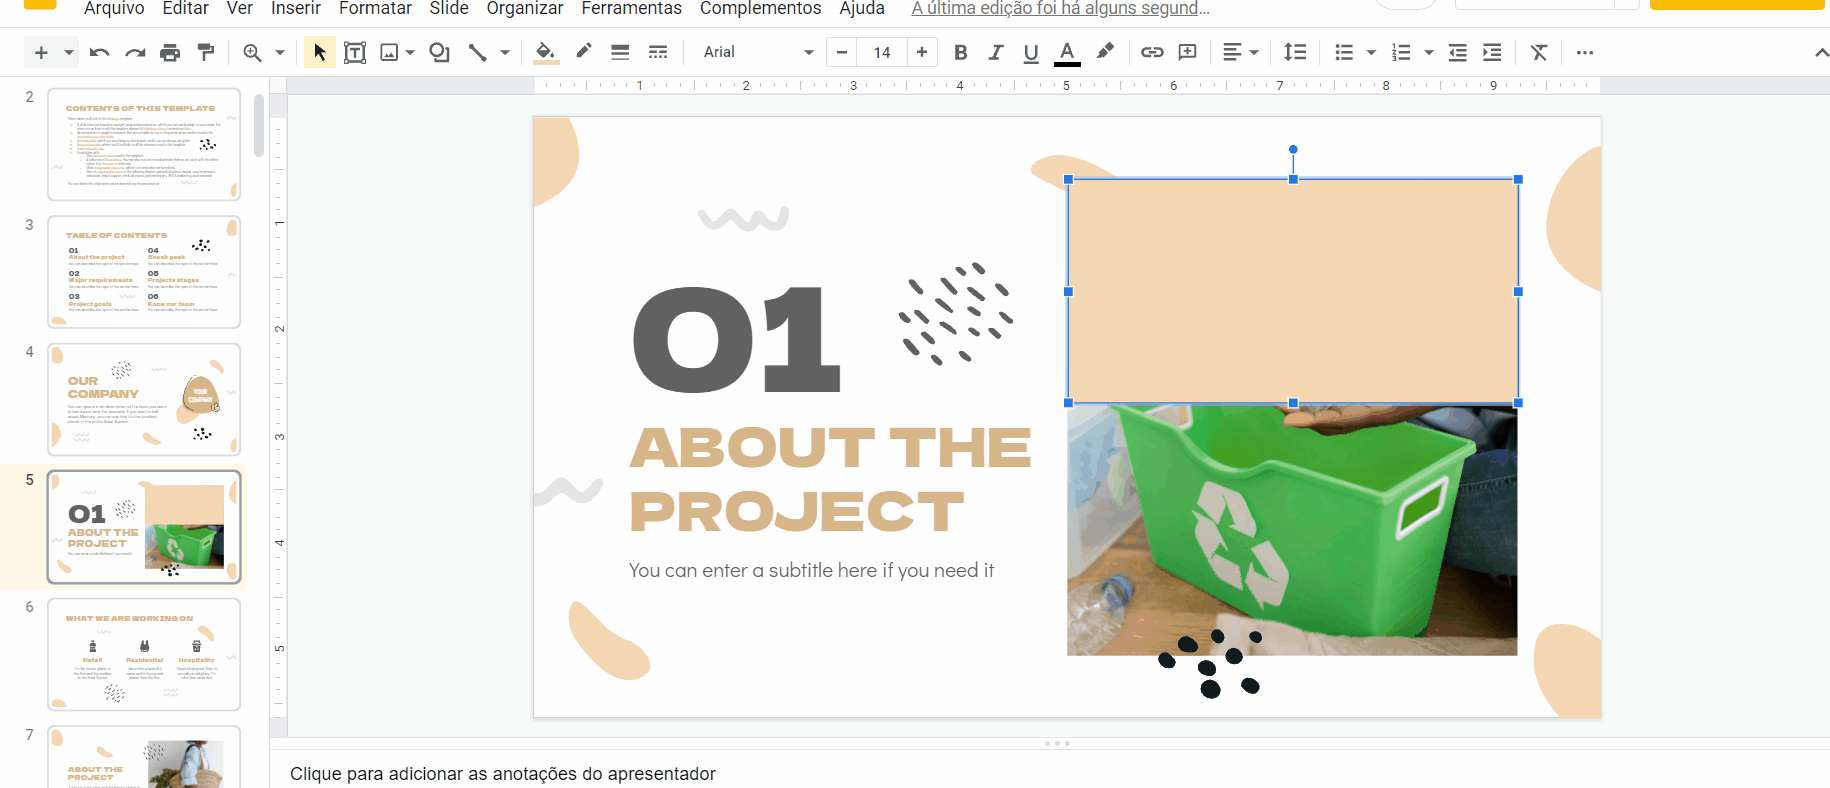The height and width of the screenshot is (788, 1830).
Task: Toggle the numbered list
Action: point(1401,52)
